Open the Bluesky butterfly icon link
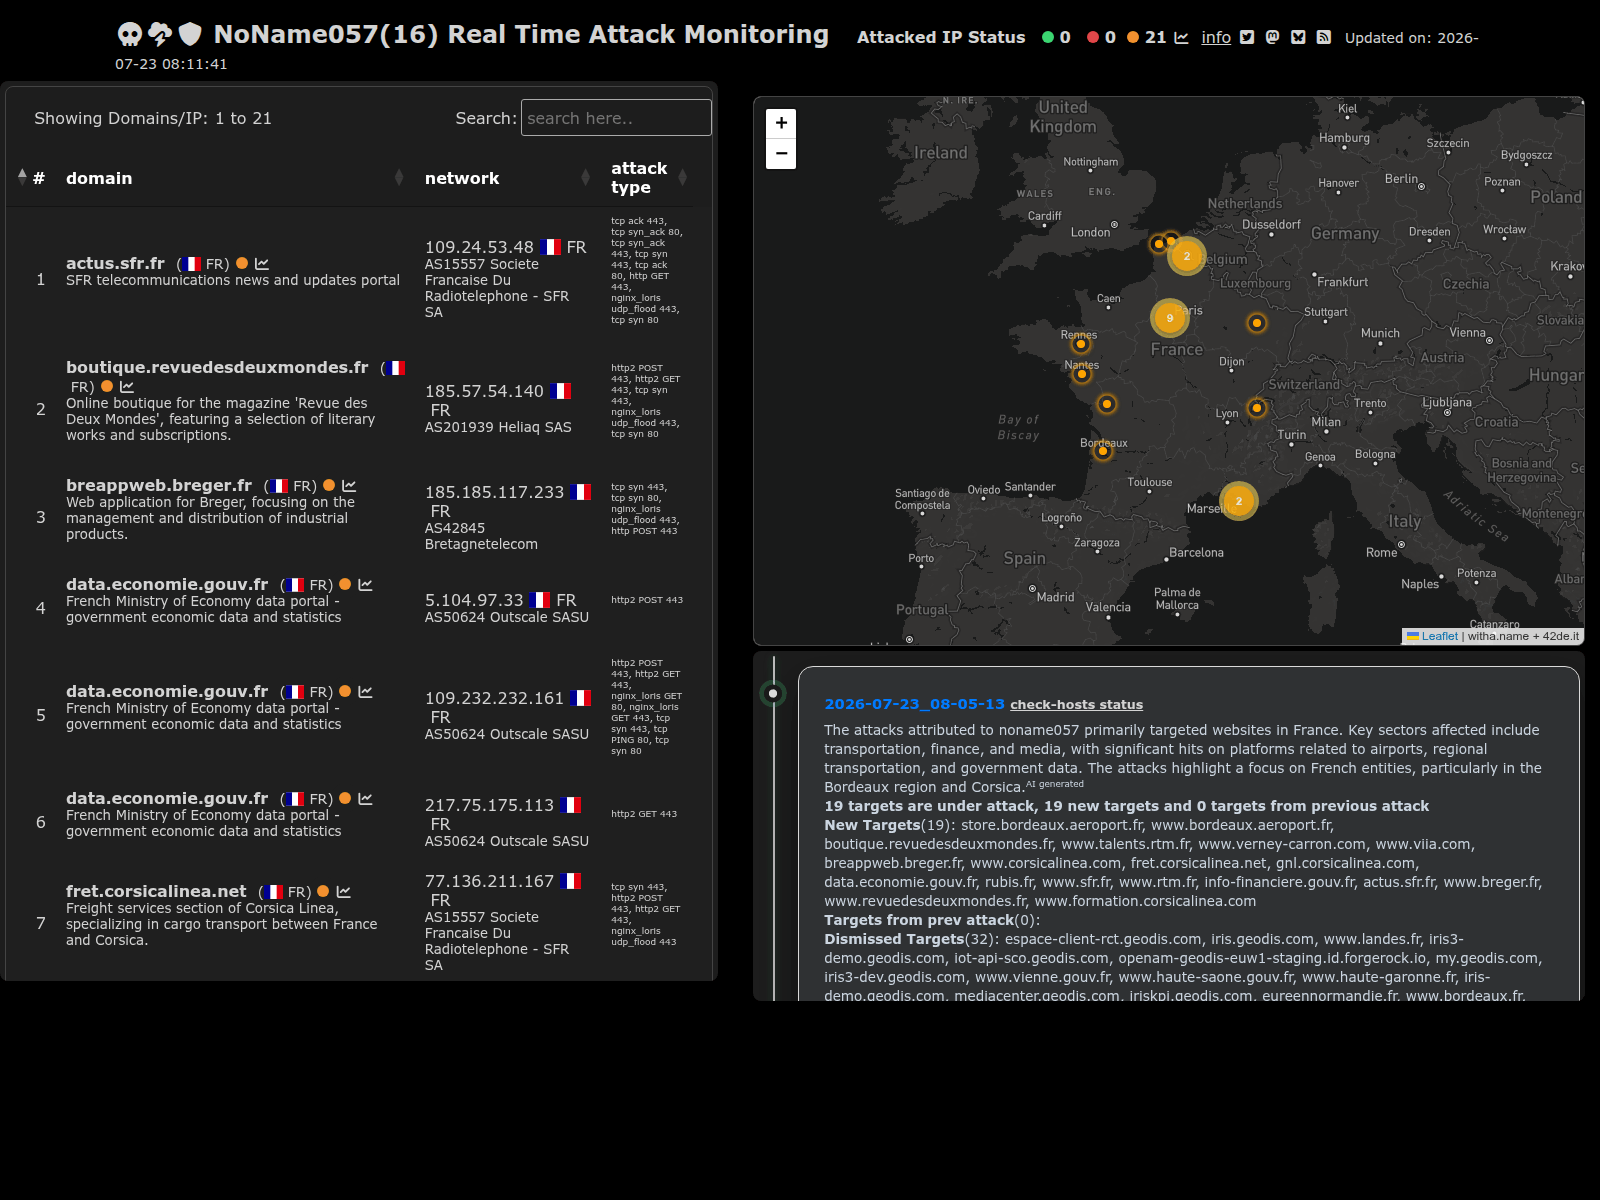1600x1200 pixels. click(1298, 38)
